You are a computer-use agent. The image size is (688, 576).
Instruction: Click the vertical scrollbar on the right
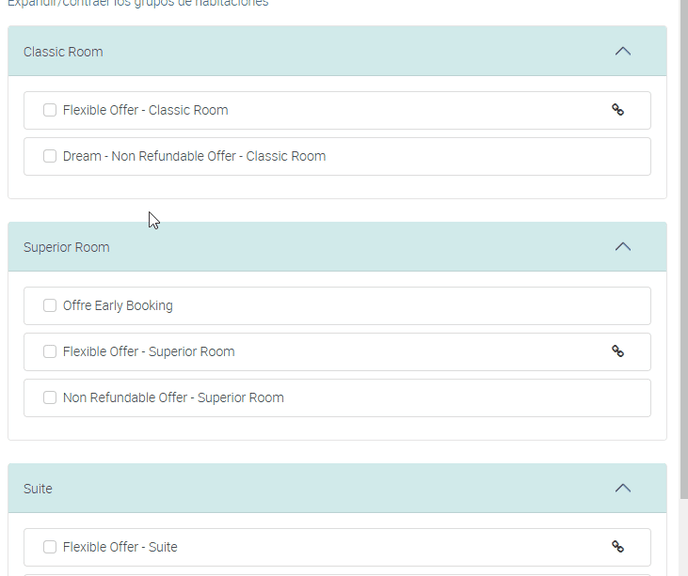682,250
